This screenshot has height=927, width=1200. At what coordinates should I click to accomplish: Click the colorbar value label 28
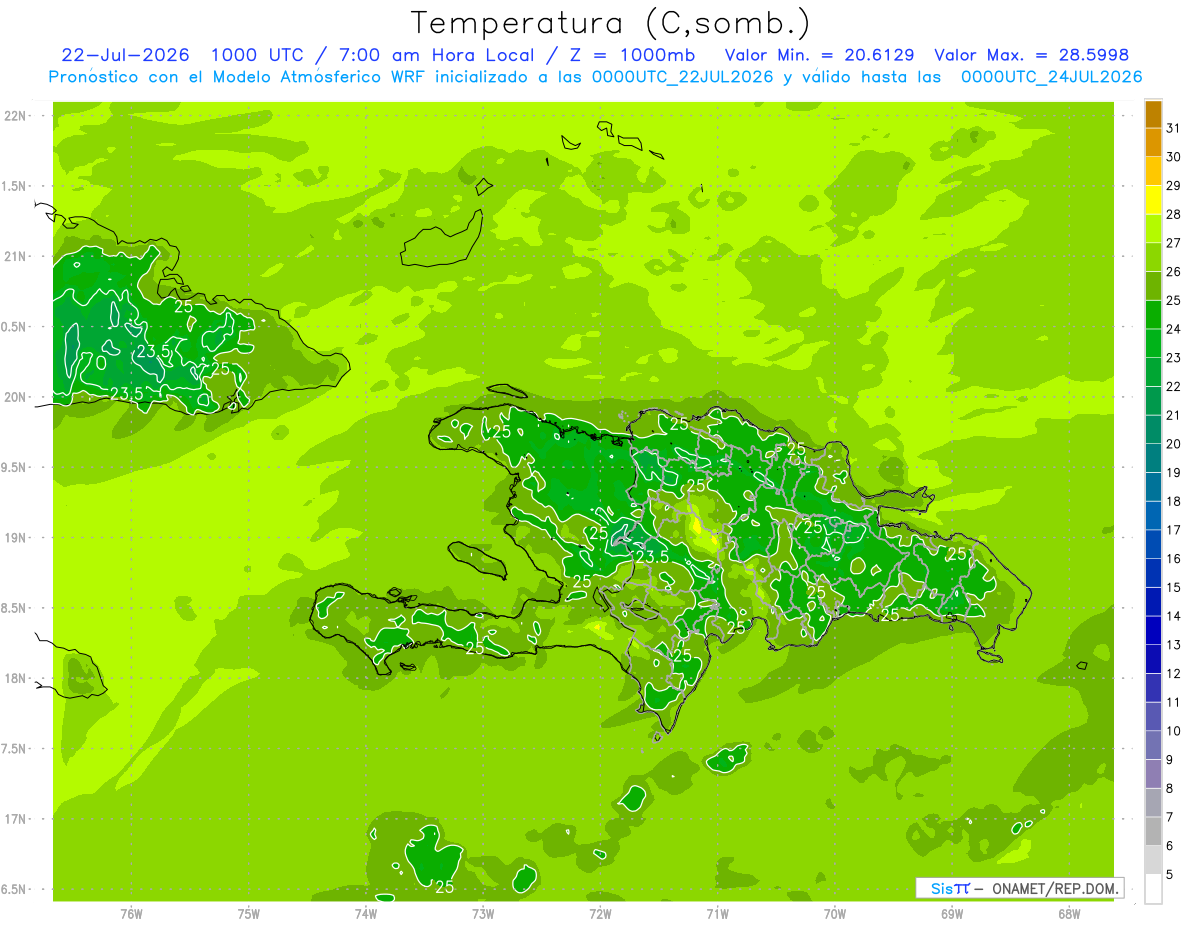[1175, 214]
